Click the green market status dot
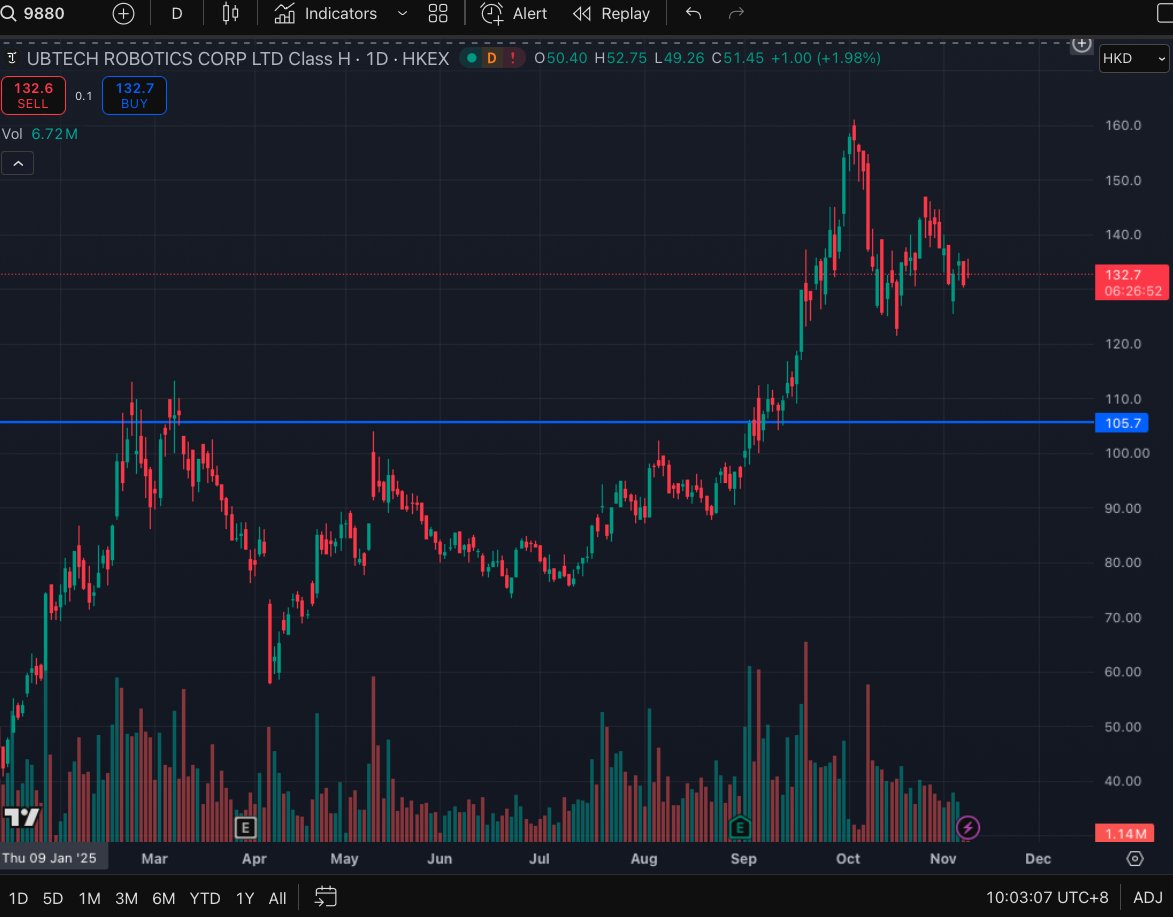Screen dimensions: 1173x917 coord(471,58)
